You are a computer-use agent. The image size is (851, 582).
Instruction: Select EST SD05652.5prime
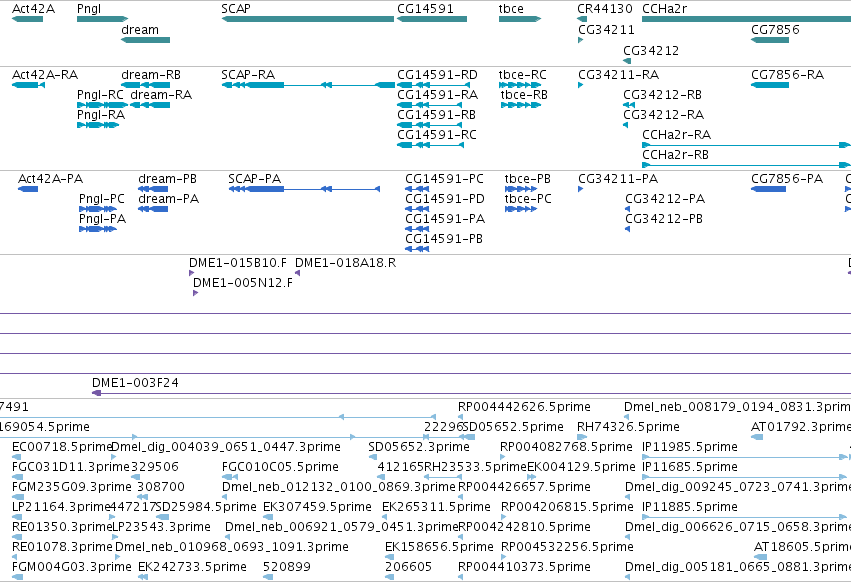[x=469, y=437]
